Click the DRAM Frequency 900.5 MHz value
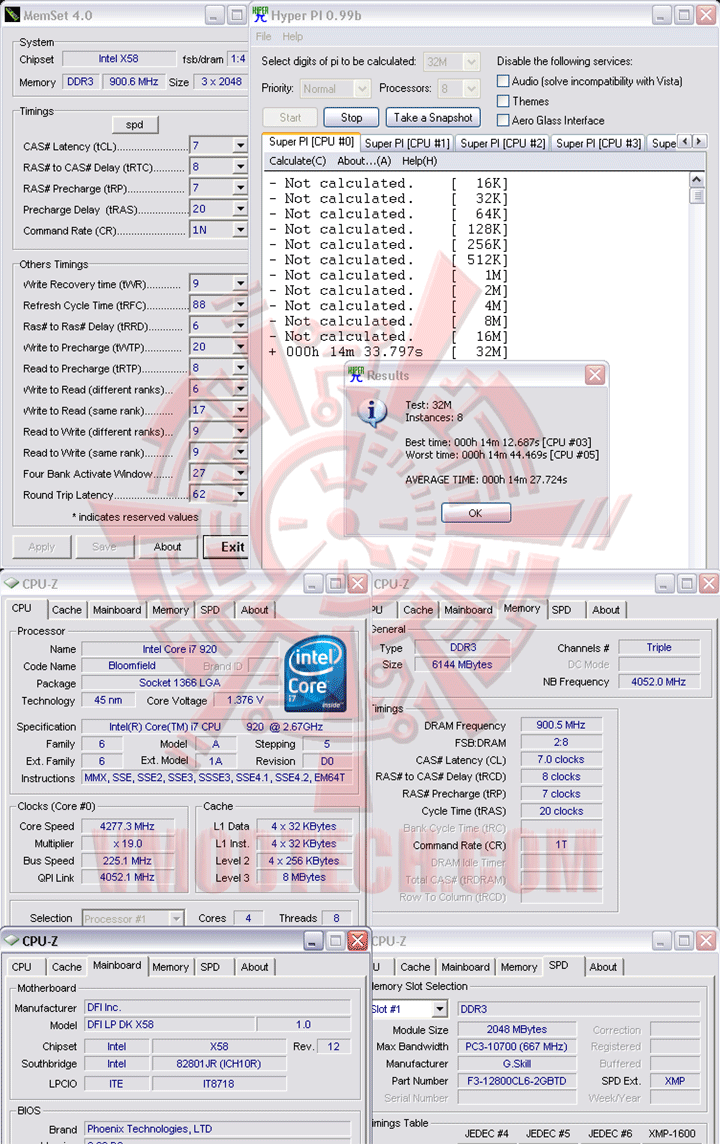The image size is (720, 1144). pos(561,725)
